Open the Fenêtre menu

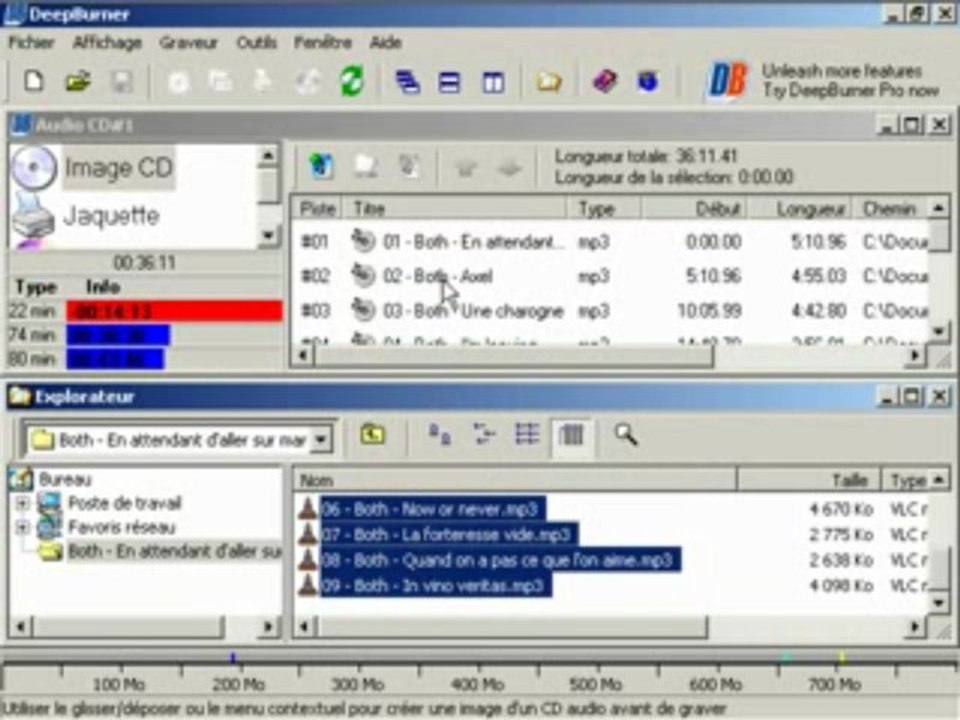pos(323,42)
